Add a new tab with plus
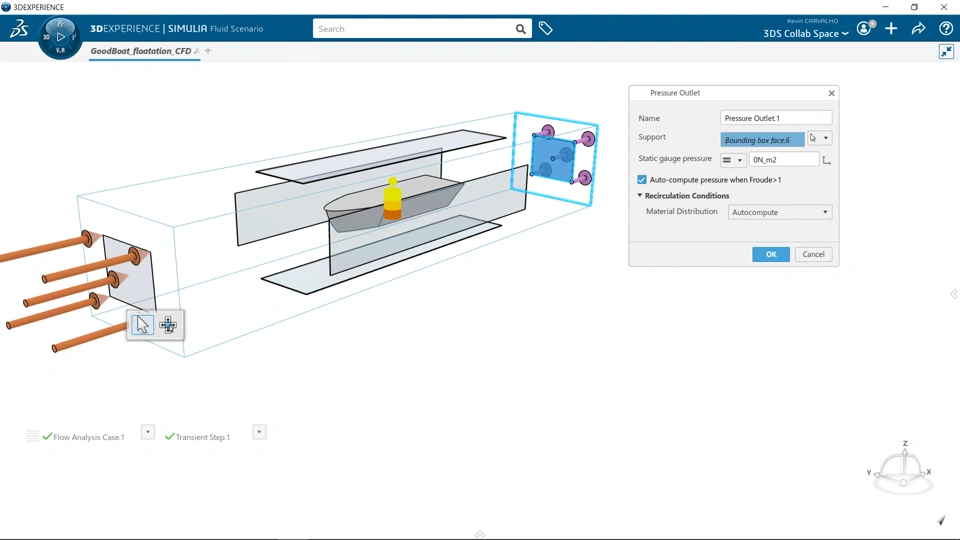Viewport: 960px width, 540px height. pyautogui.click(x=208, y=51)
